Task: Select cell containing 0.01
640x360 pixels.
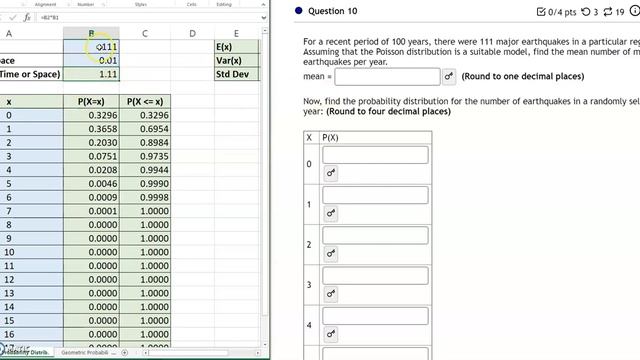Action: click(x=91, y=61)
